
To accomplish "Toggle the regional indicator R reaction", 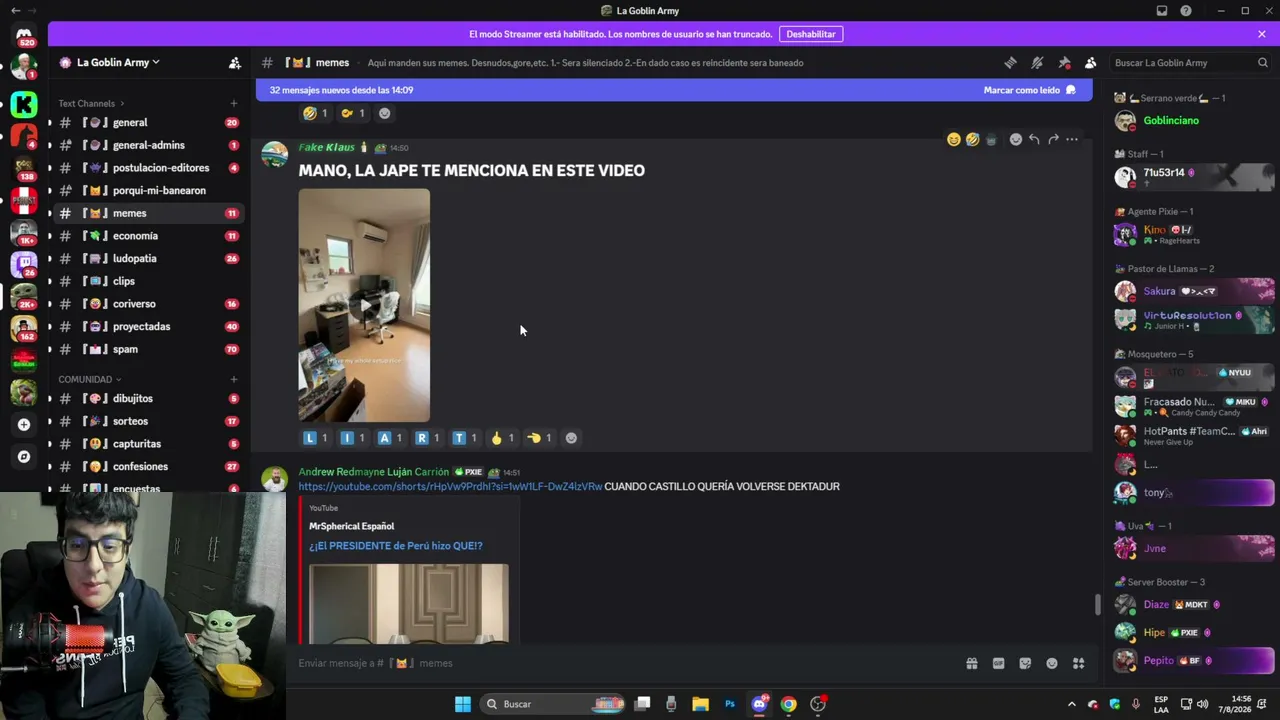I will (428, 438).
